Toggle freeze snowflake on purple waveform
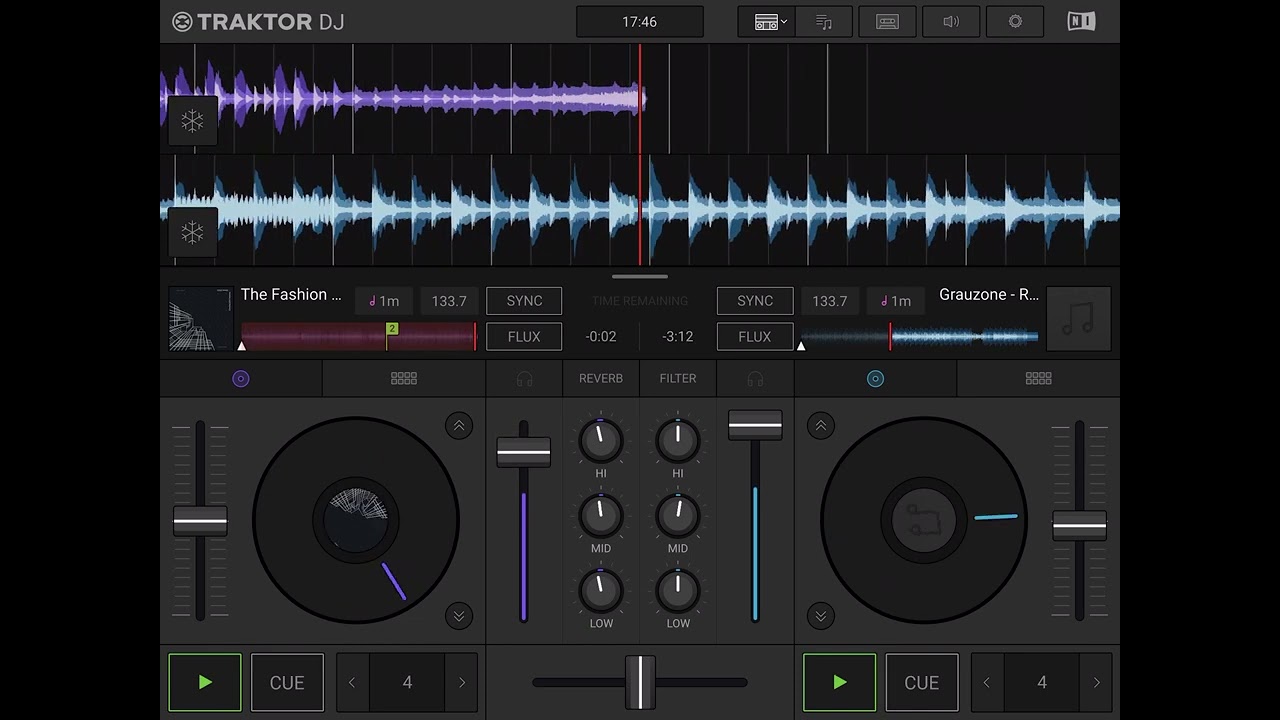1280x720 pixels. (x=192, y=121)
